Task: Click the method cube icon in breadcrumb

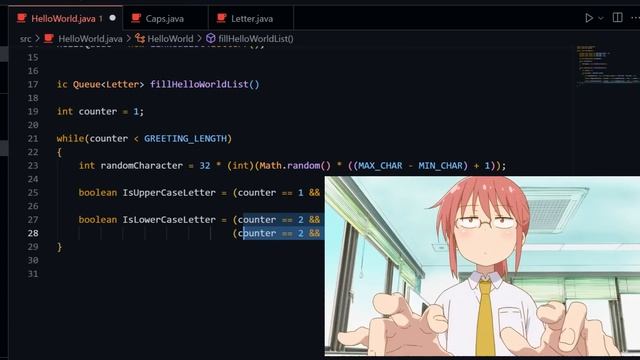Action: pyautogui.click(x=211, y=38)
